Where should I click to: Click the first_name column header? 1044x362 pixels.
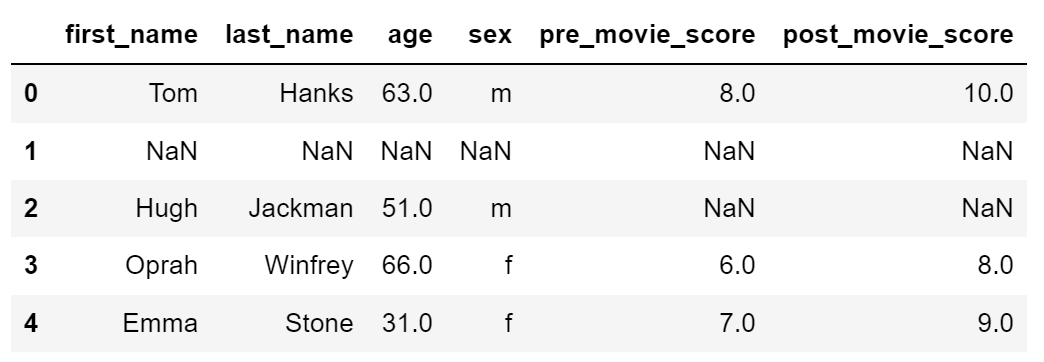131,35
